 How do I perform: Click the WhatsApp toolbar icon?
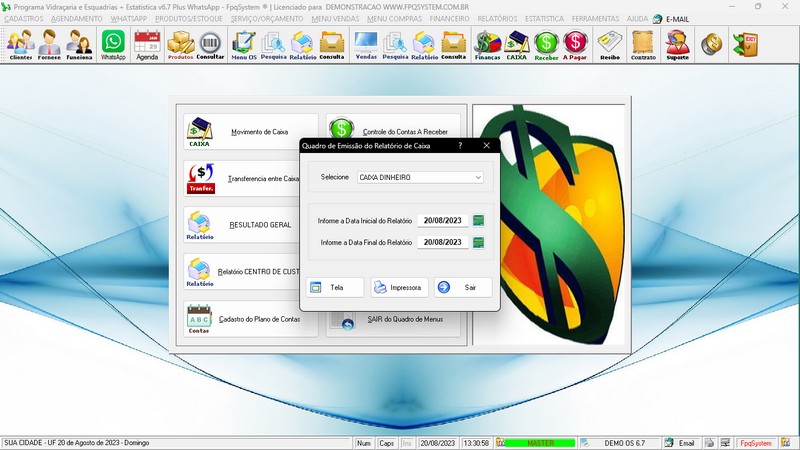point(114,45)
